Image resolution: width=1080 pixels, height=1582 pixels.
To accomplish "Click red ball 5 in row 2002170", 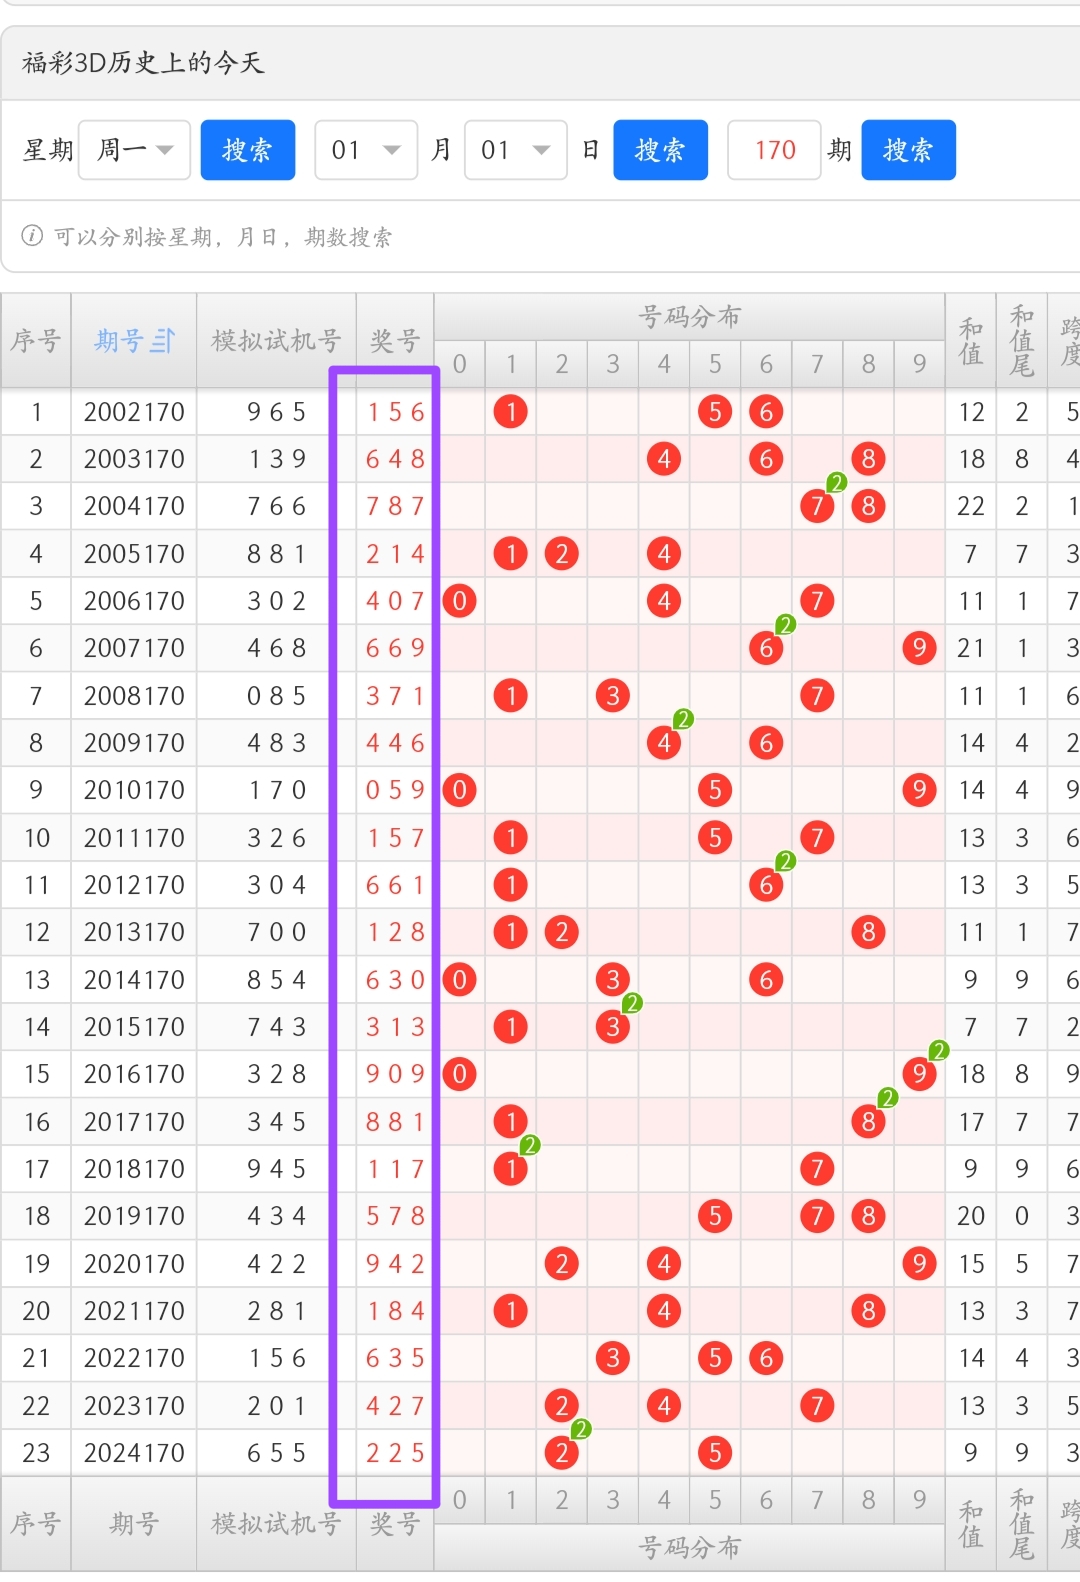I will pyautogui.click(x=715, y=412).
